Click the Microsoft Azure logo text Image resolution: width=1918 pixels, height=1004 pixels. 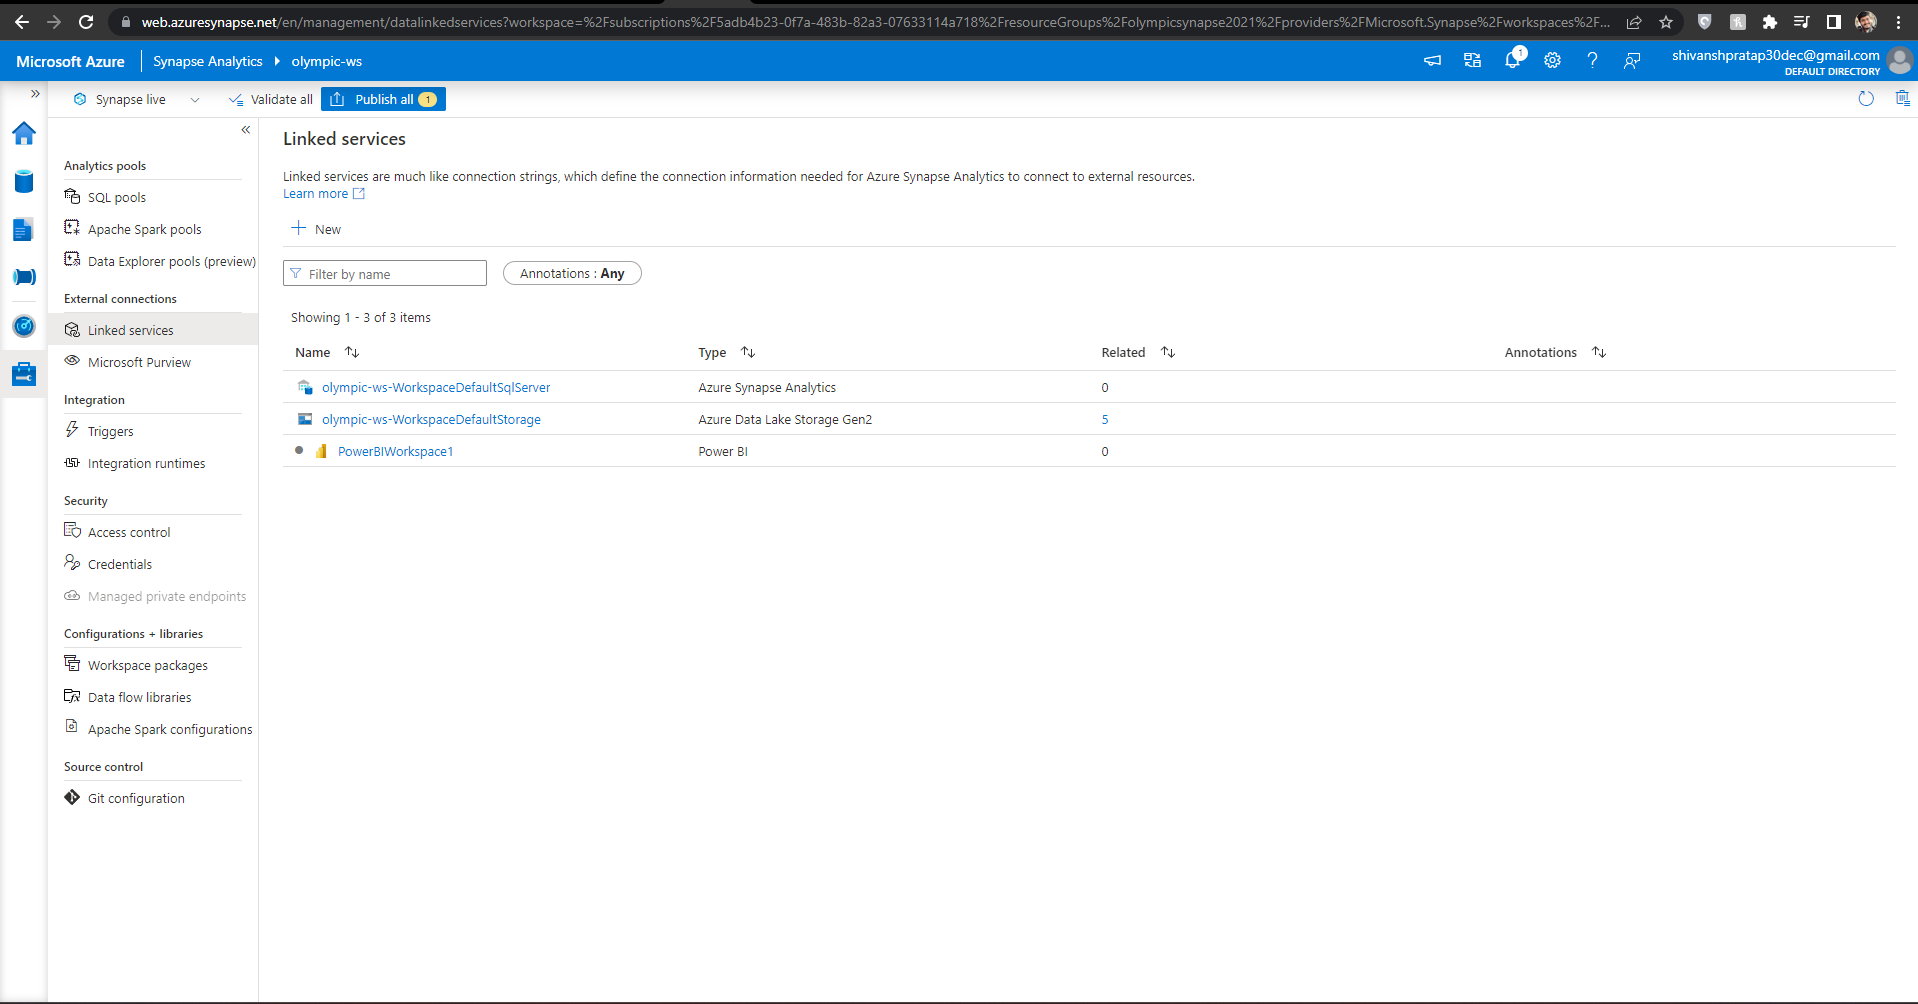tap(70, 61)
